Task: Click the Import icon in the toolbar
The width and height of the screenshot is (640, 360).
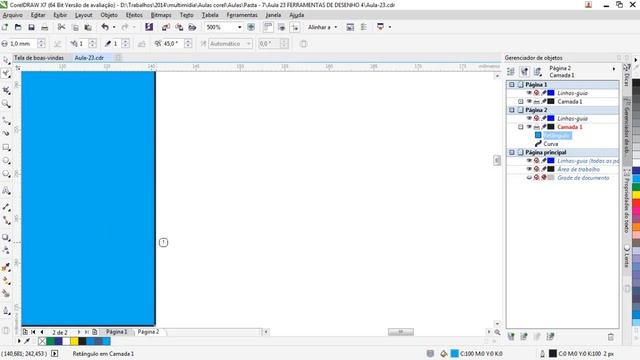Action: pyautogui.click(x=166, y=27)
